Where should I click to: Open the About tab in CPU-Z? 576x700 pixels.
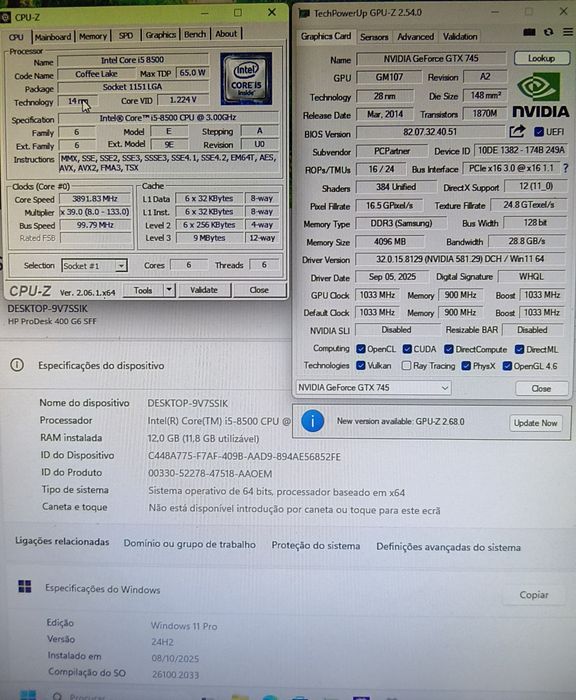pyautogui.click(x=226, y=34)
